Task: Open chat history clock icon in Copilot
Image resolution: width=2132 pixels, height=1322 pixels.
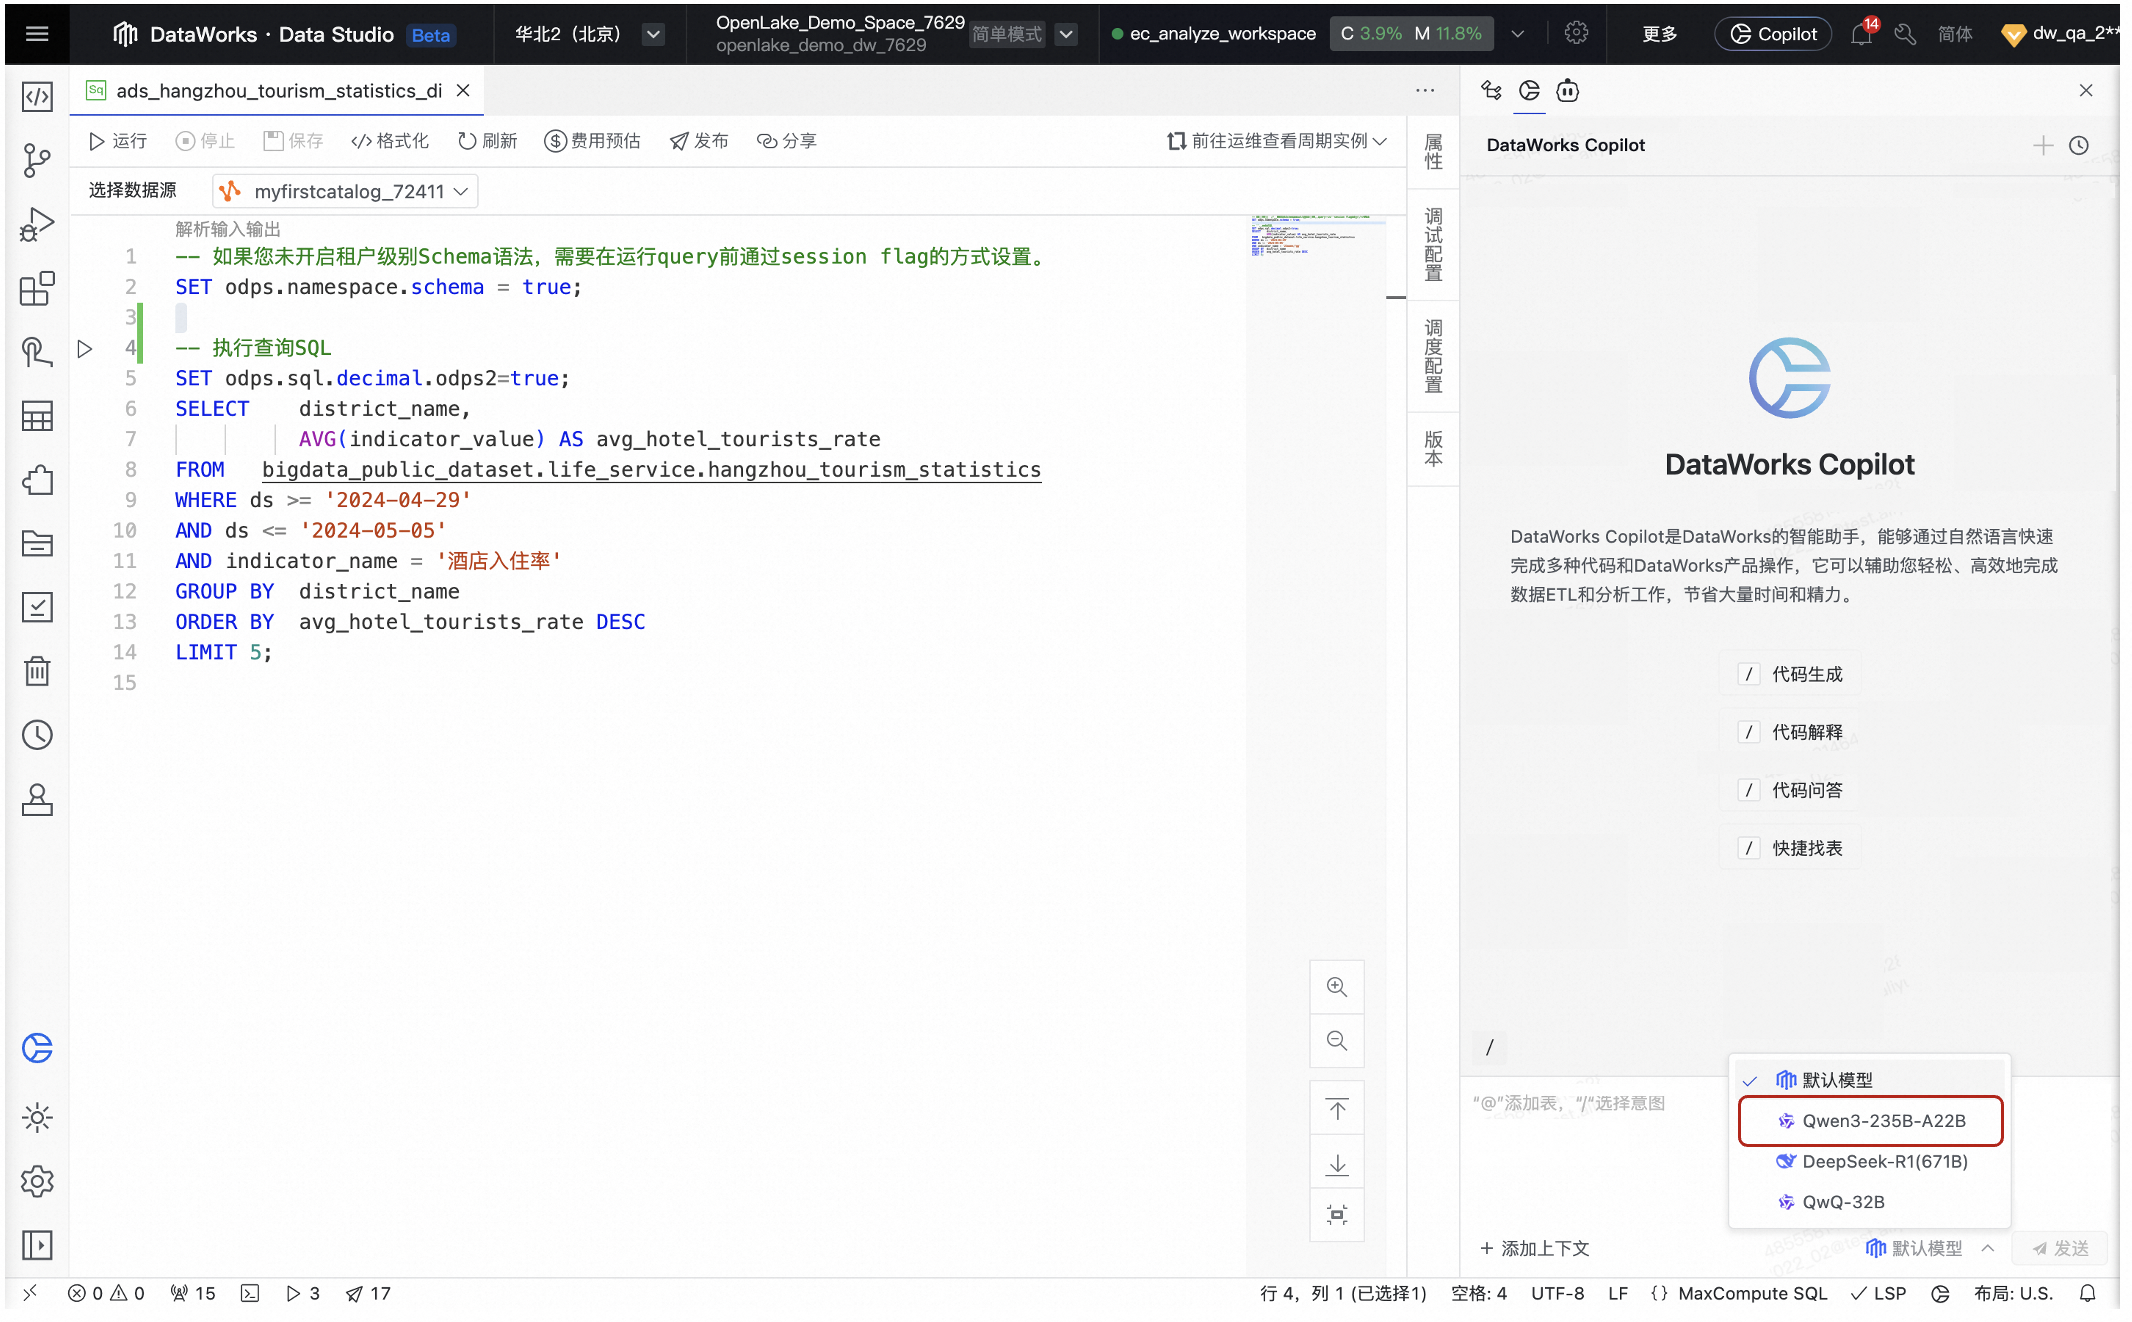Action: click(2079, 145)
